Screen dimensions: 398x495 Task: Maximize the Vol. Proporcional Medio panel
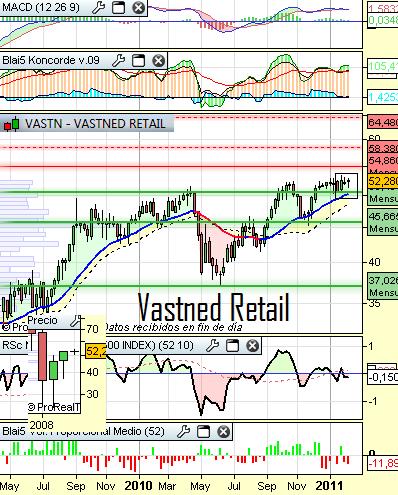pyautogui.click(x=203, y=432)
